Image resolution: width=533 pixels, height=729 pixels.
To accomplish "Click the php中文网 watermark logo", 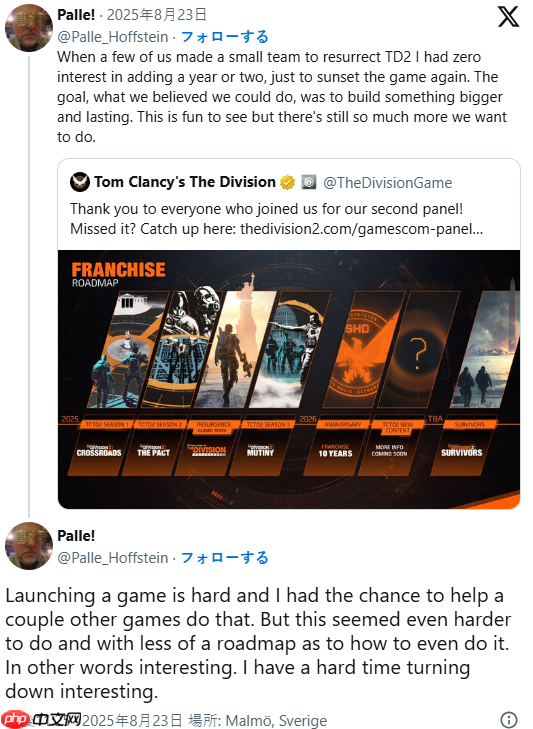I will [x=42, y=719].
